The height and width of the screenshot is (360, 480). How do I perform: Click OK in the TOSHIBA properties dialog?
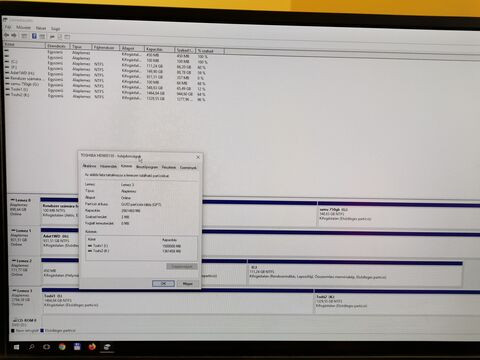point(163,283)
